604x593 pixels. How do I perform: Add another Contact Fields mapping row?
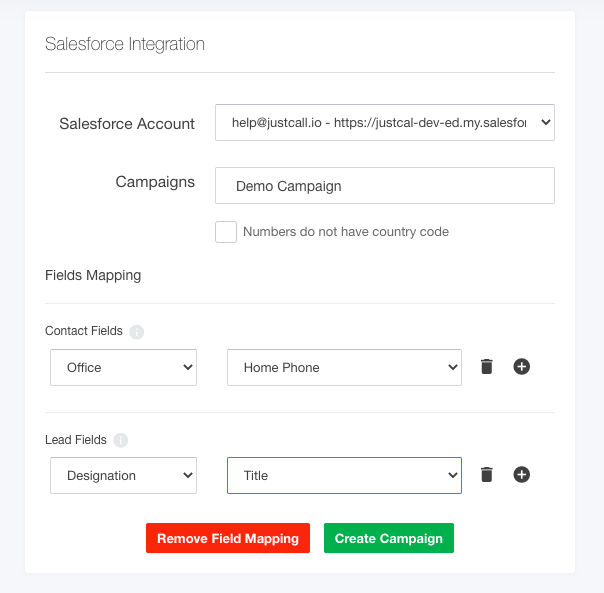[522, 366]
